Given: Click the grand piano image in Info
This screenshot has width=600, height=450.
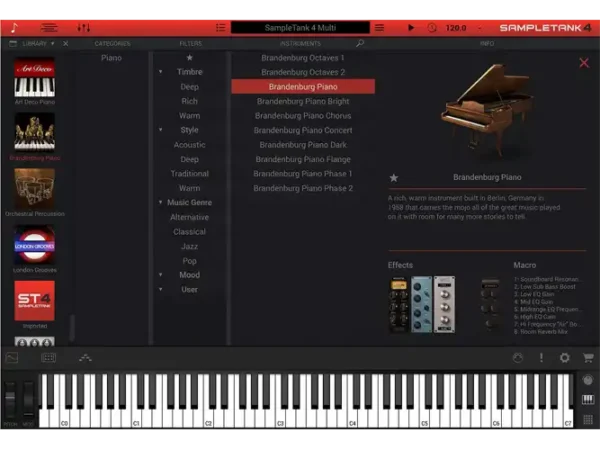Looking at the screenshot, I should pyautogui.click(x=487, y=110).
